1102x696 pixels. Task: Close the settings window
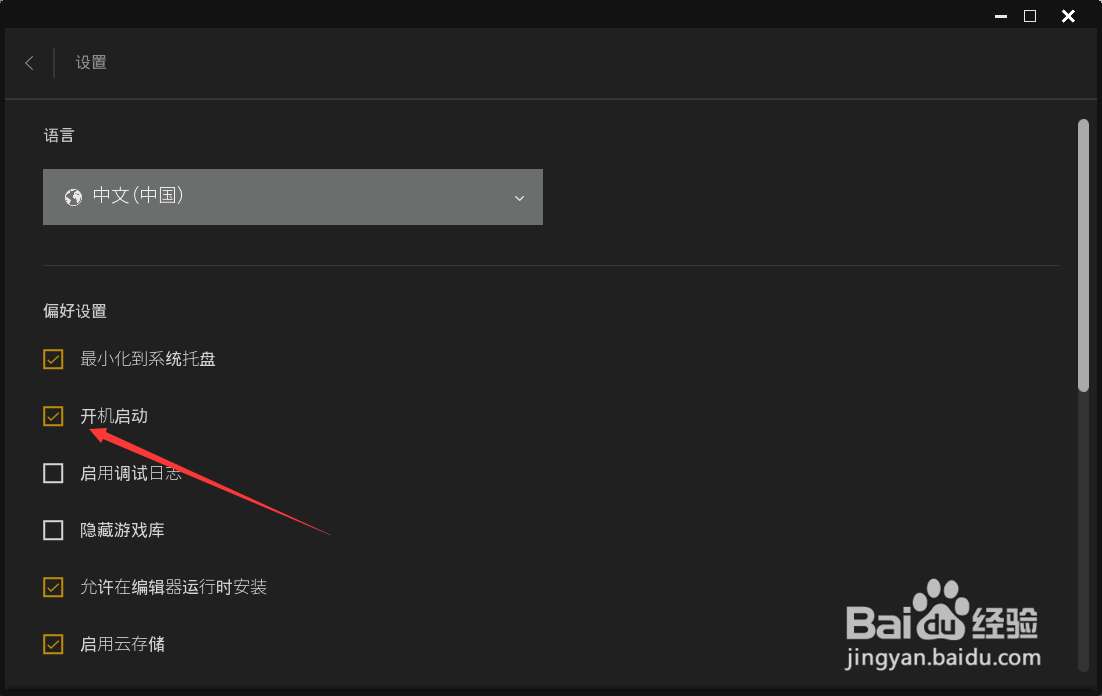click(x=1068, y=16)
